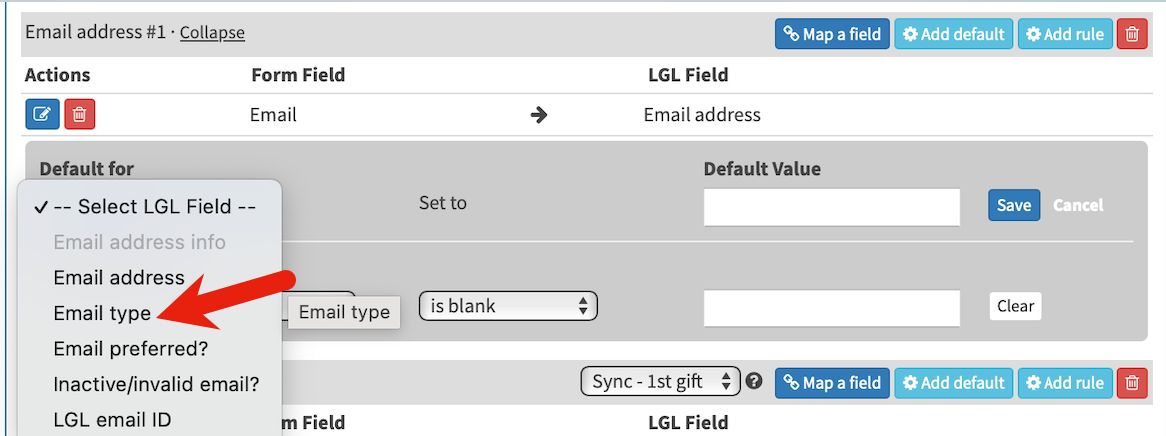Delete the Email address #1 section with the top trash icon
Image resolution: width=1166 pixels, height=436 pixels.
click(x=1131, y=34)
